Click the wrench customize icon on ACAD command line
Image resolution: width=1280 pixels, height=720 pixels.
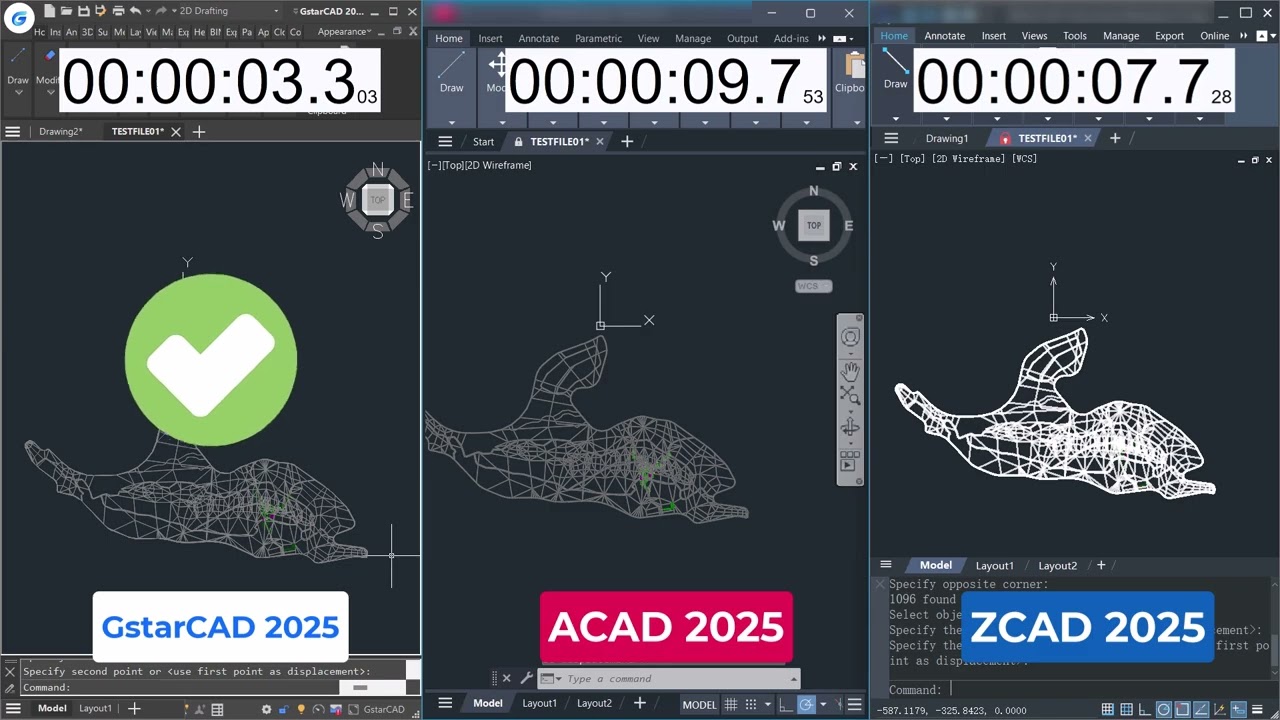[x=526, y=679]
